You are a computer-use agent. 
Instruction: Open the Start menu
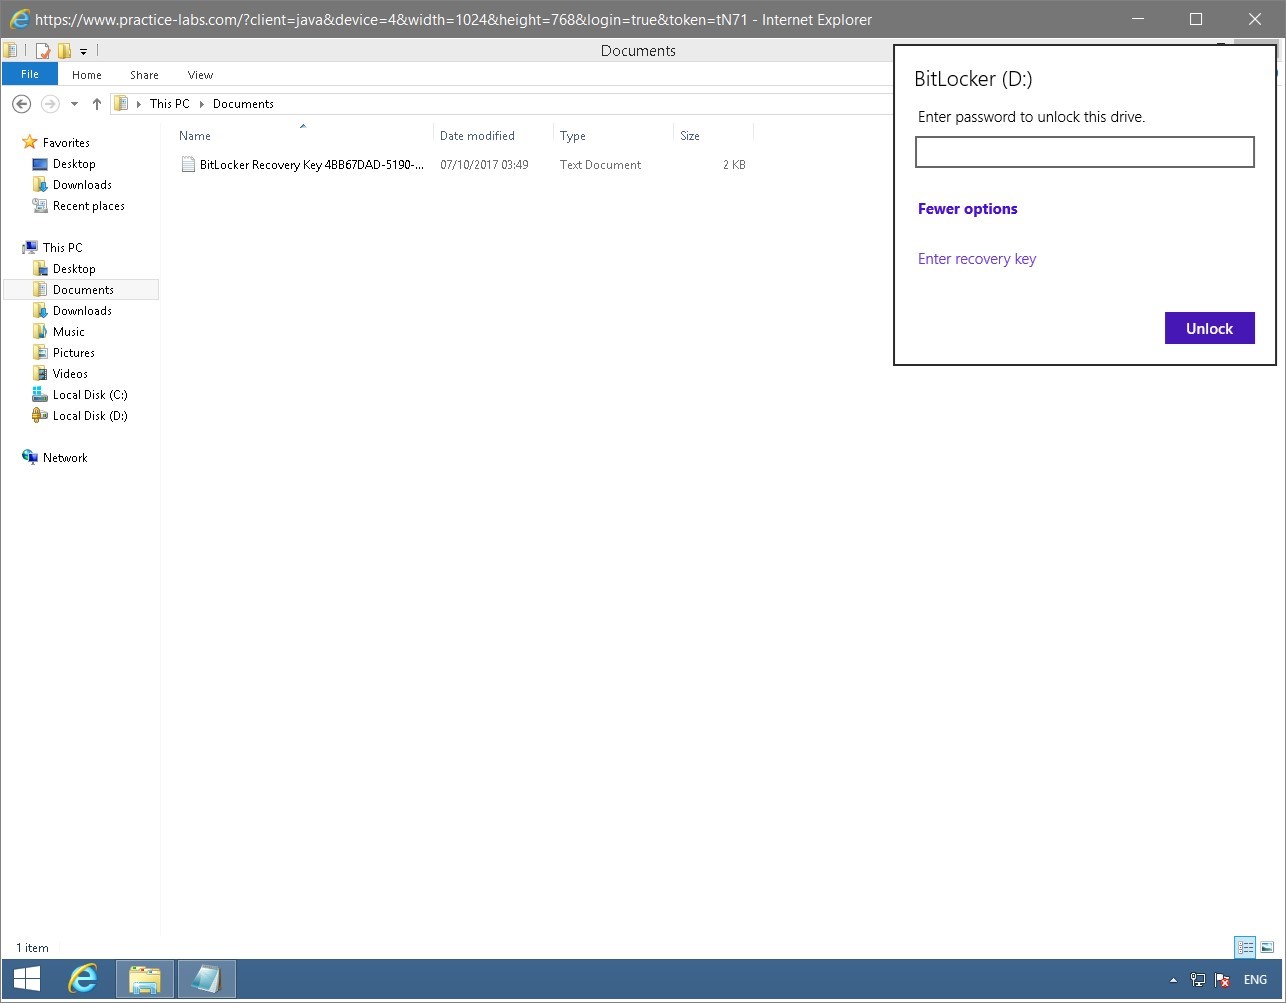click(x=25, y=979)
